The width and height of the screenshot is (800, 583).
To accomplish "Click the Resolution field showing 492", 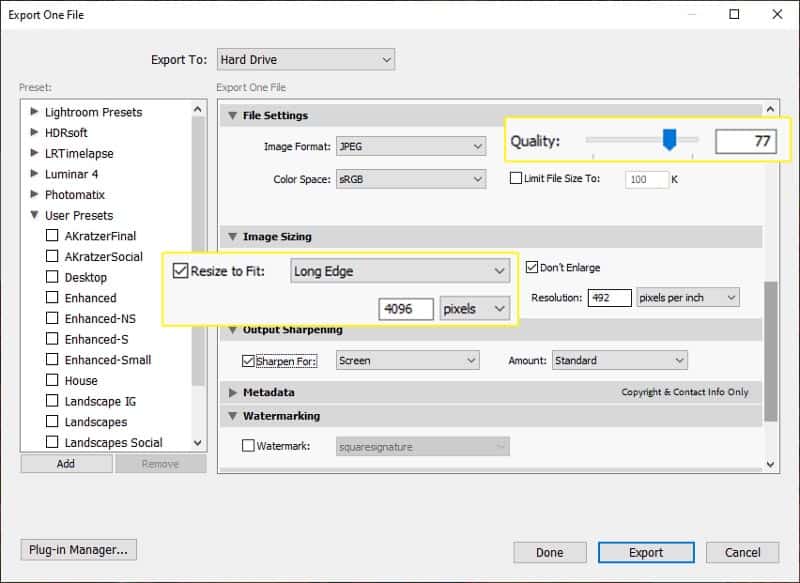I will pos(609,297).
